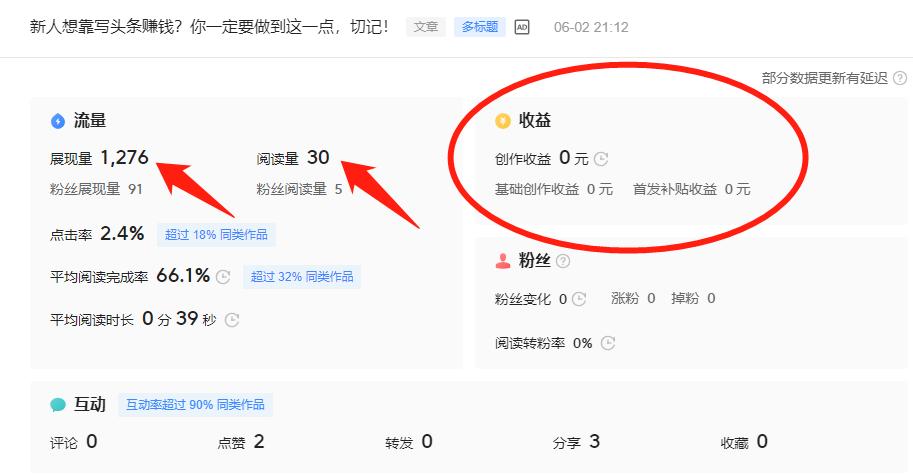Click the 超过 32% 同类作品 badge
Image resolution: width=913 pixels, height=474 pixels.
(302, 277)
